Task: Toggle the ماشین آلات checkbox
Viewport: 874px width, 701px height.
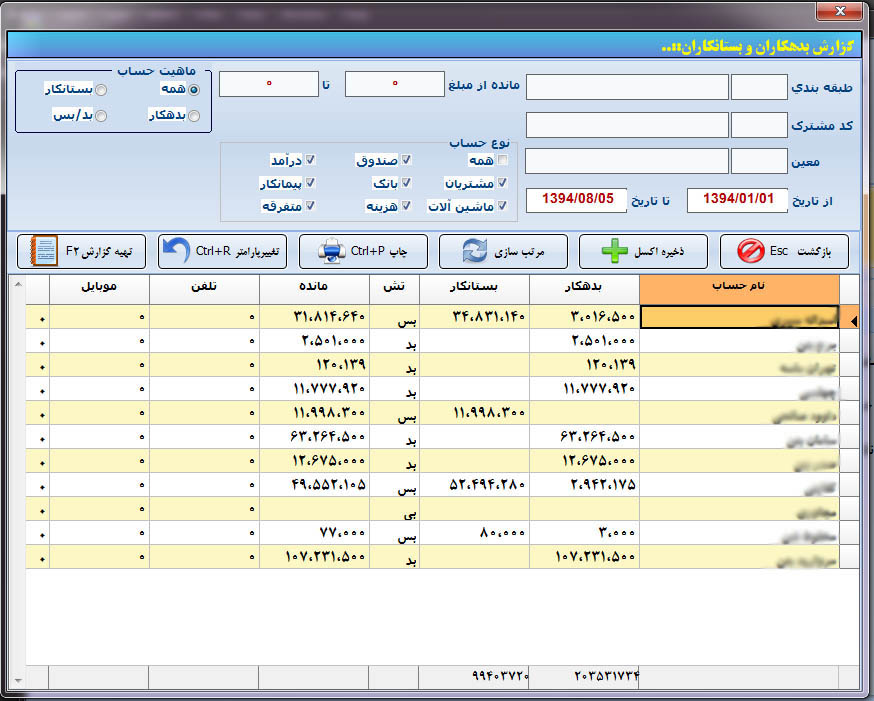Action: 502,206
